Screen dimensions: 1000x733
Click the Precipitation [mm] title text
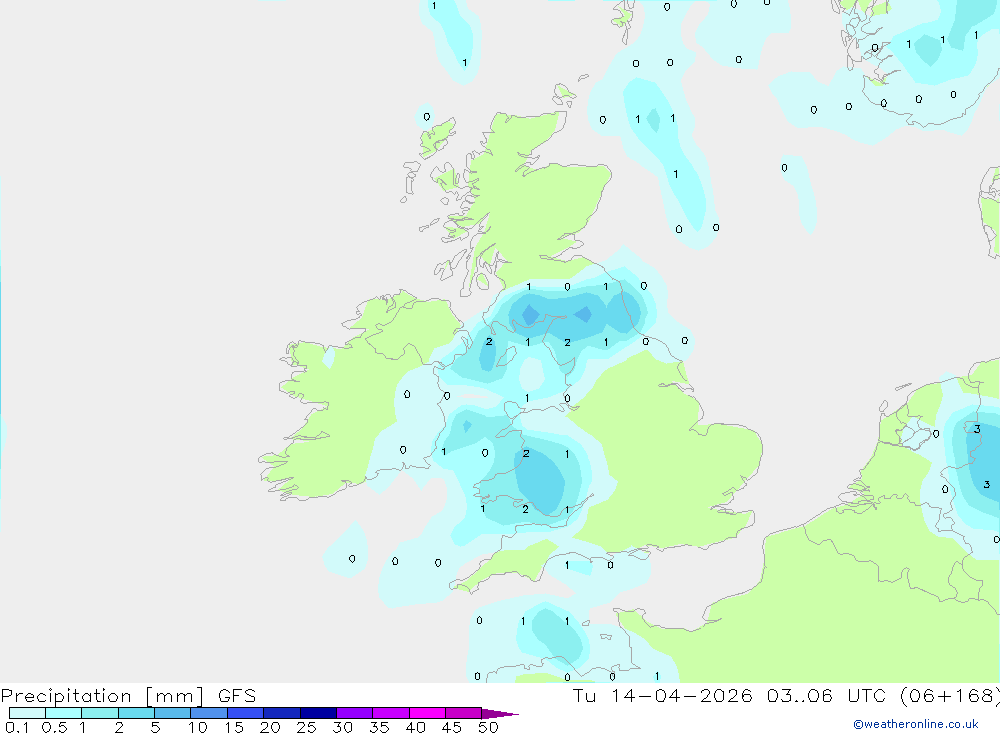[x=102, y=696]
